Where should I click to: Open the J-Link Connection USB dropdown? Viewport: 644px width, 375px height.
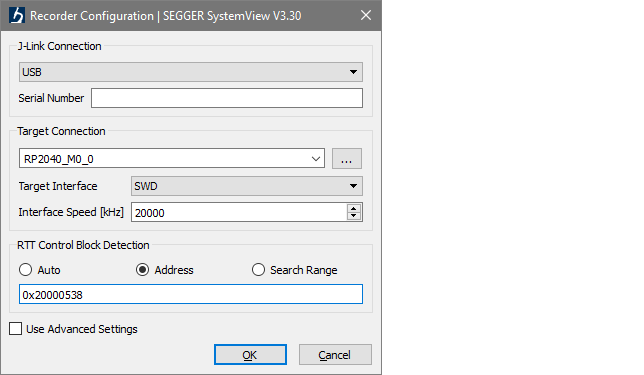[x=191, y=72]
